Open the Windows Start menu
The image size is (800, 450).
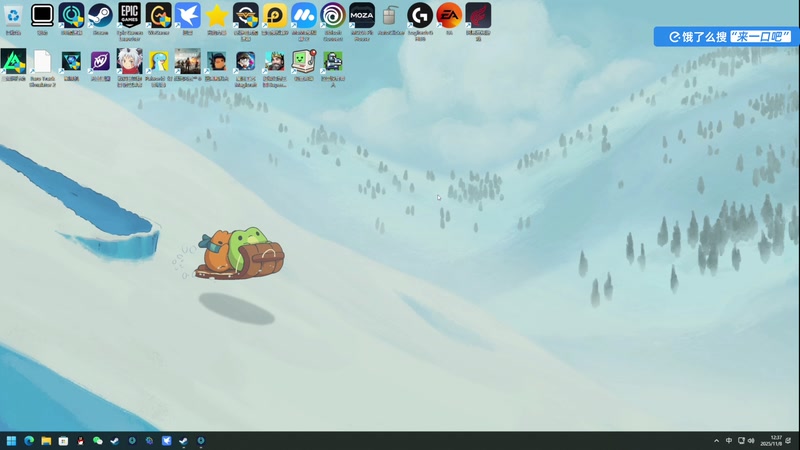tap(11, 441)
